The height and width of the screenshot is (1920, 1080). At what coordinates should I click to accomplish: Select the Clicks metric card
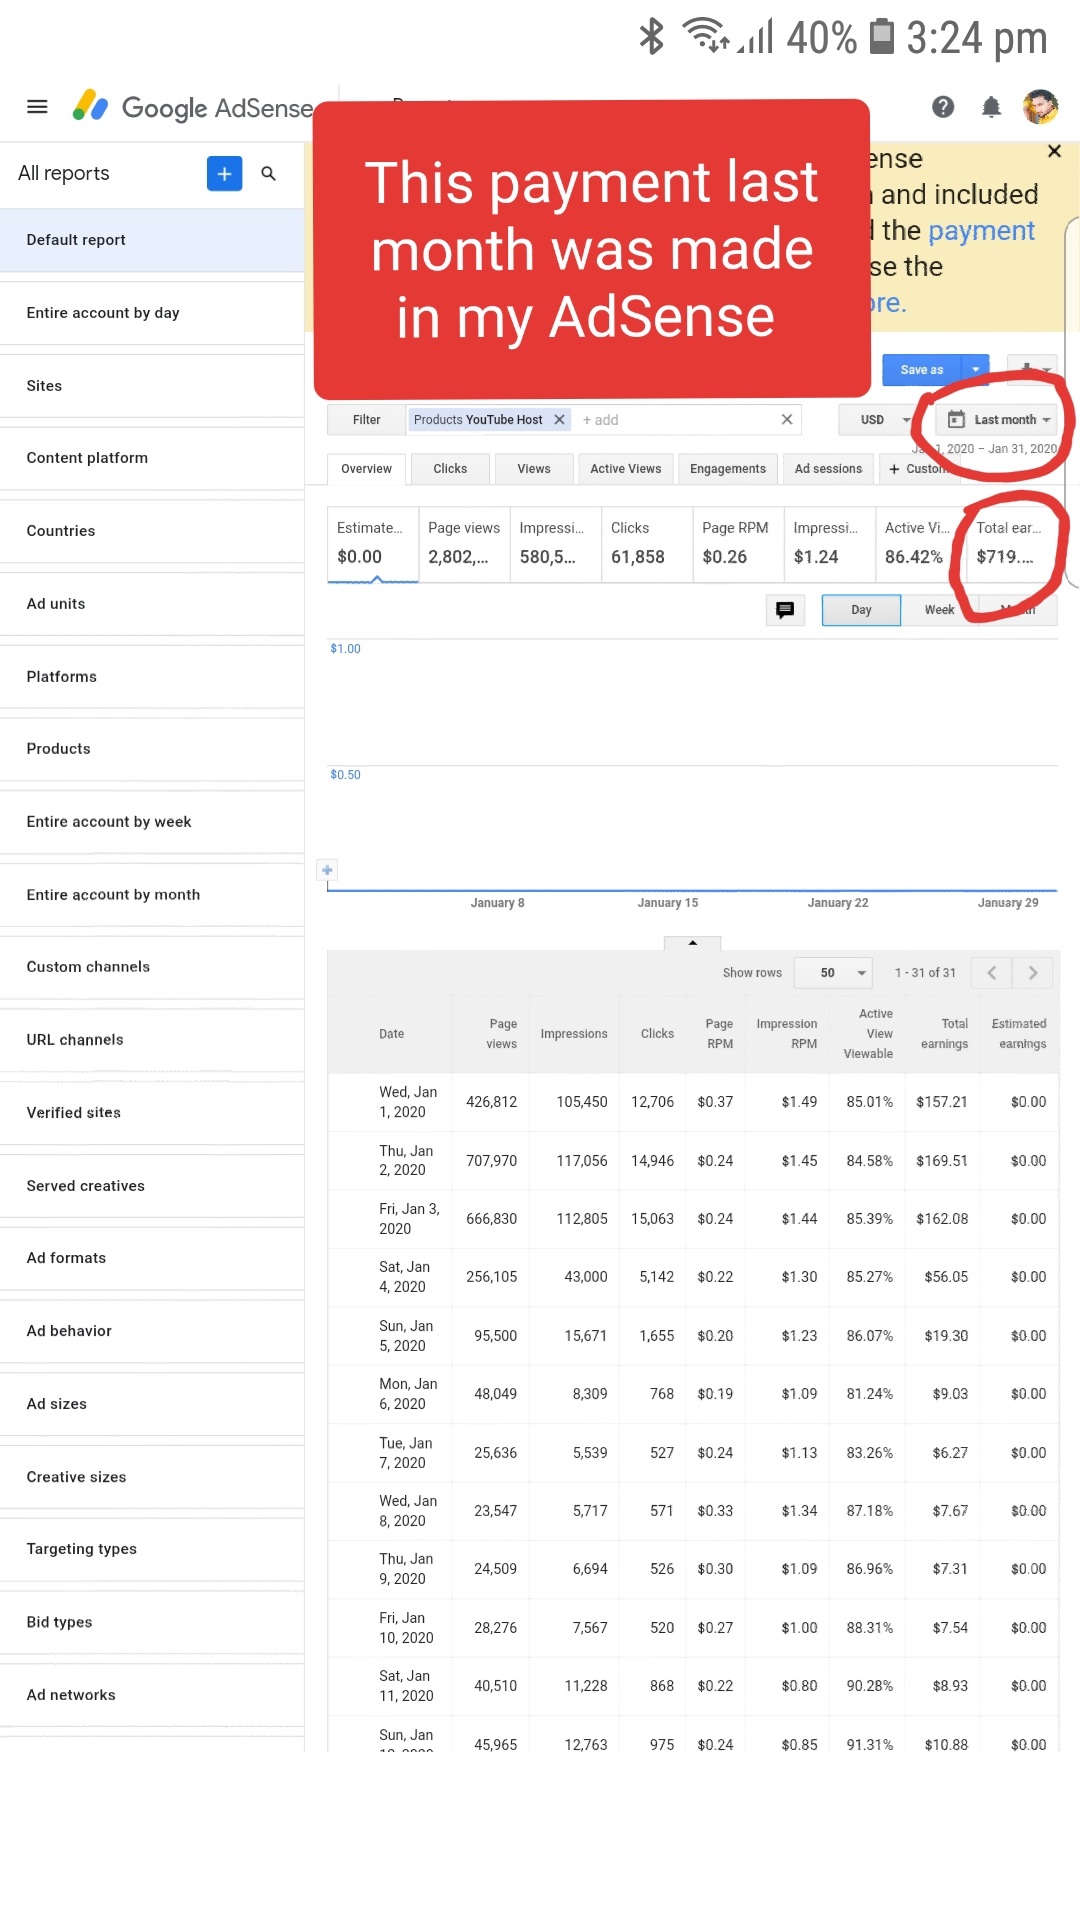(647, 544)
